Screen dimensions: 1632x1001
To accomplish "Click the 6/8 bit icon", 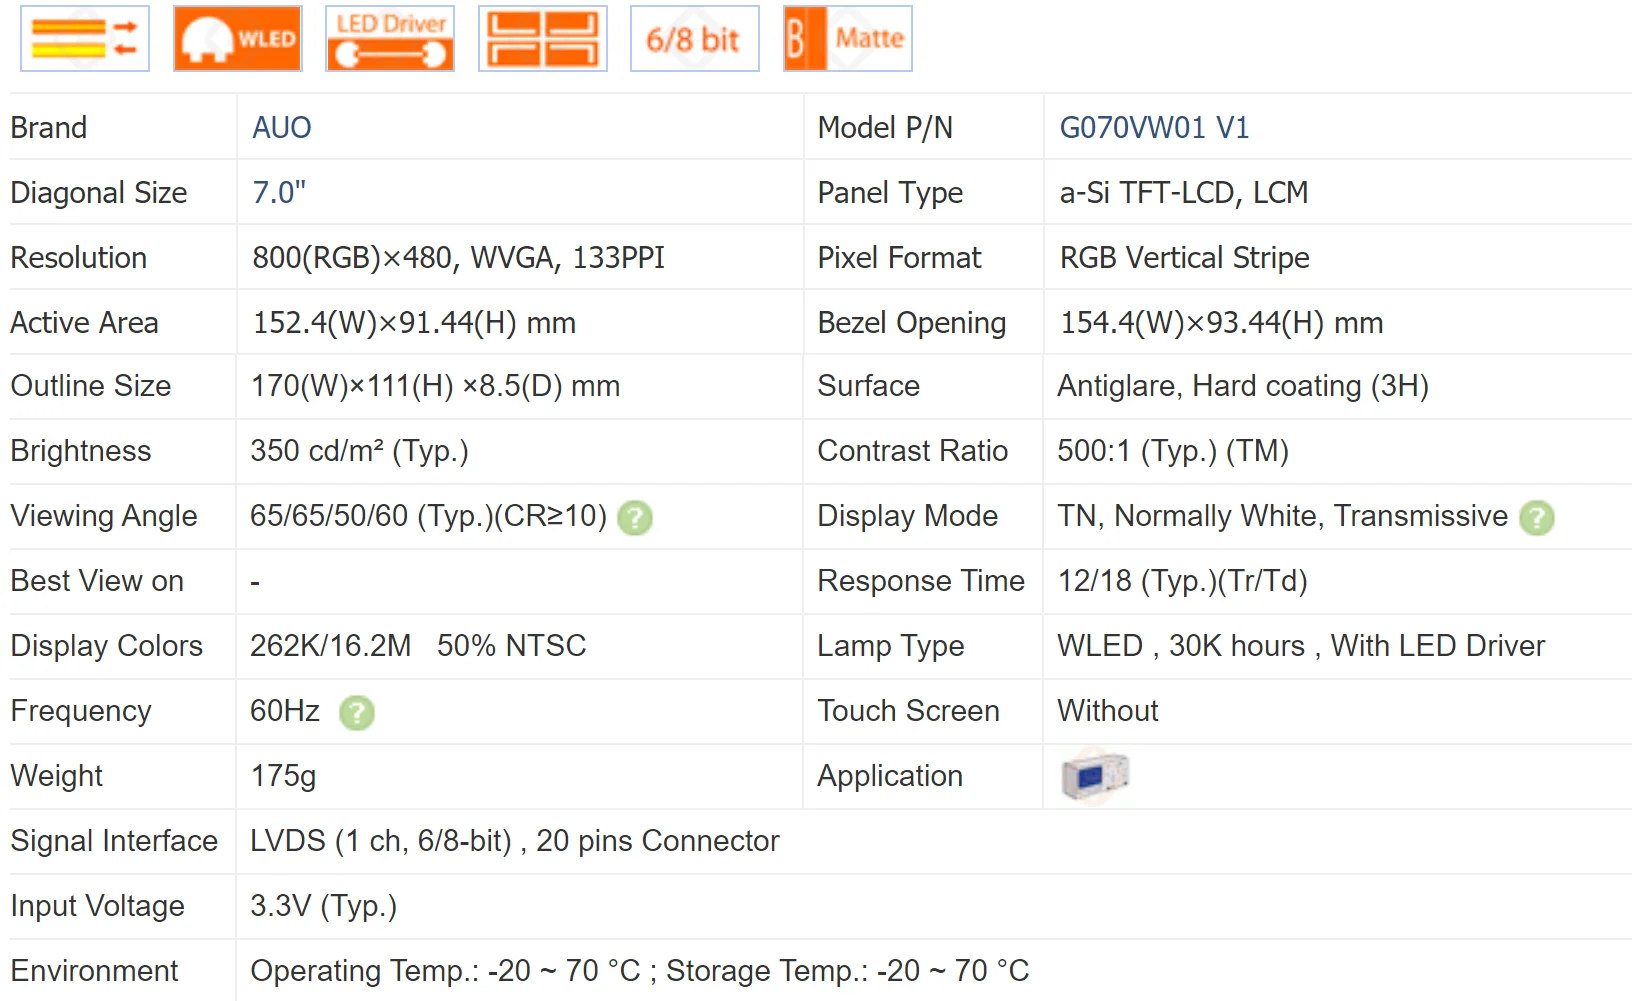I will 695,39.
